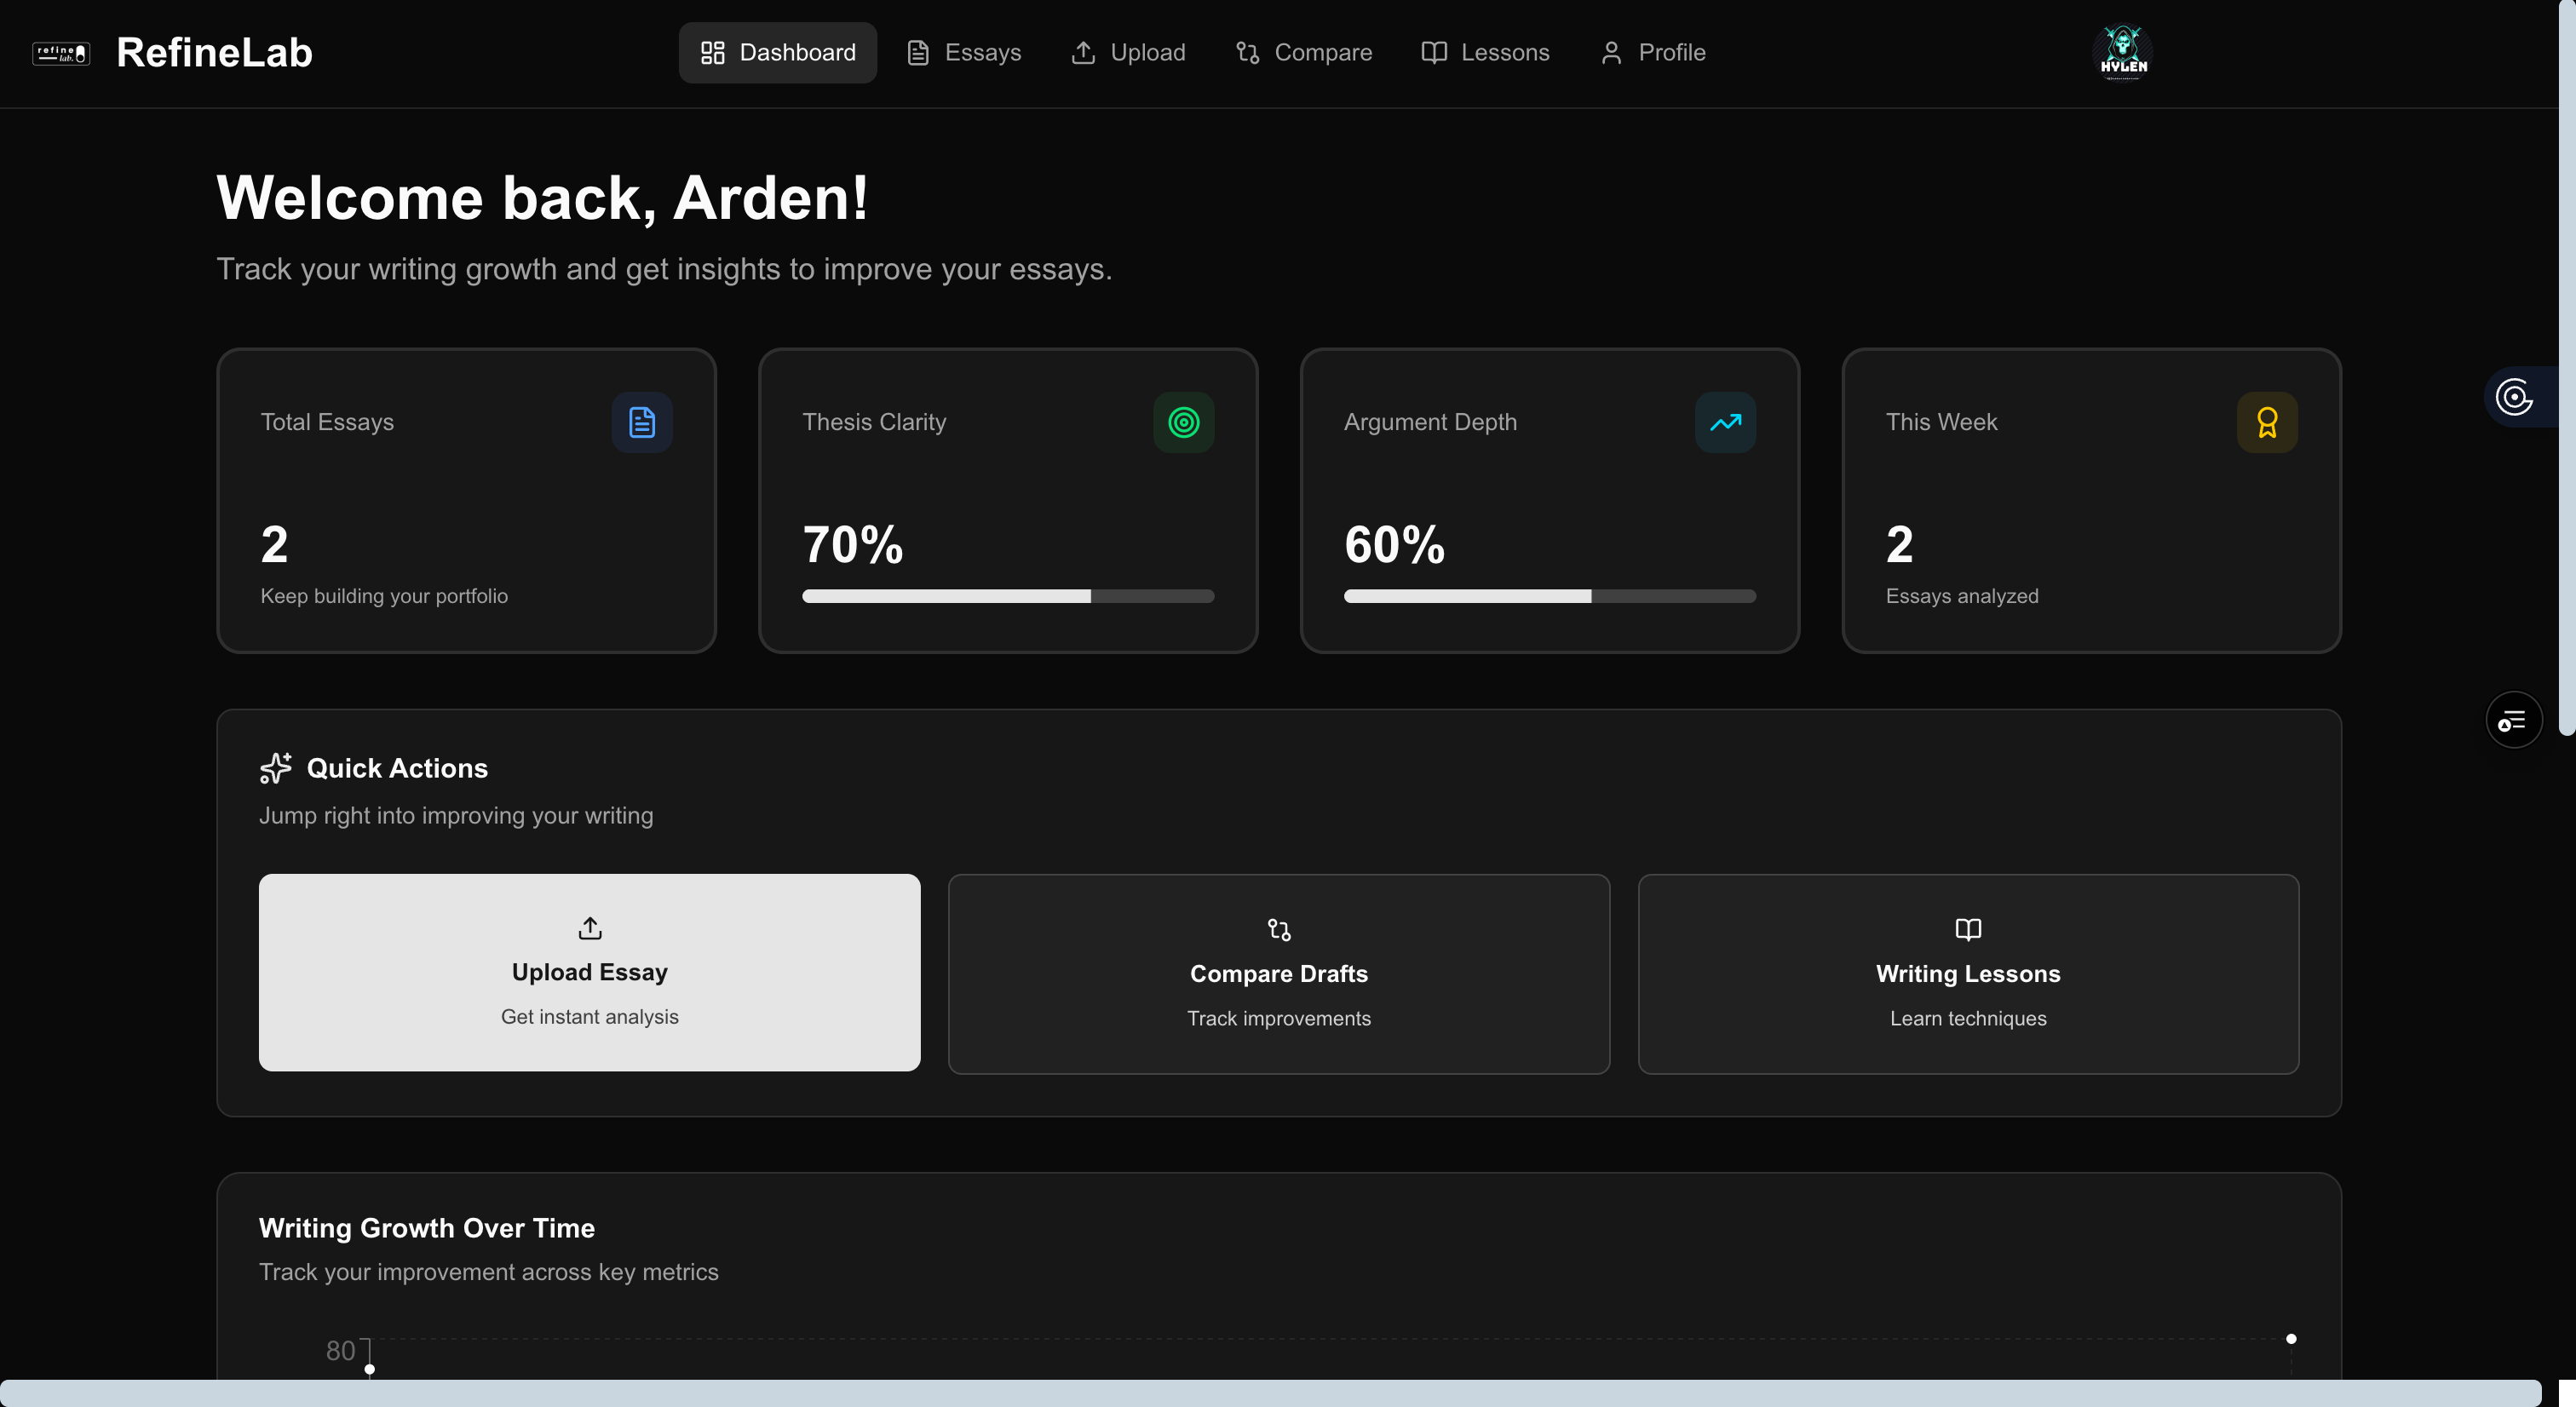Click the horizontal scrollbar at the bottom
Screen dimensions: 2576x1407
[x=1270, y=1392]
